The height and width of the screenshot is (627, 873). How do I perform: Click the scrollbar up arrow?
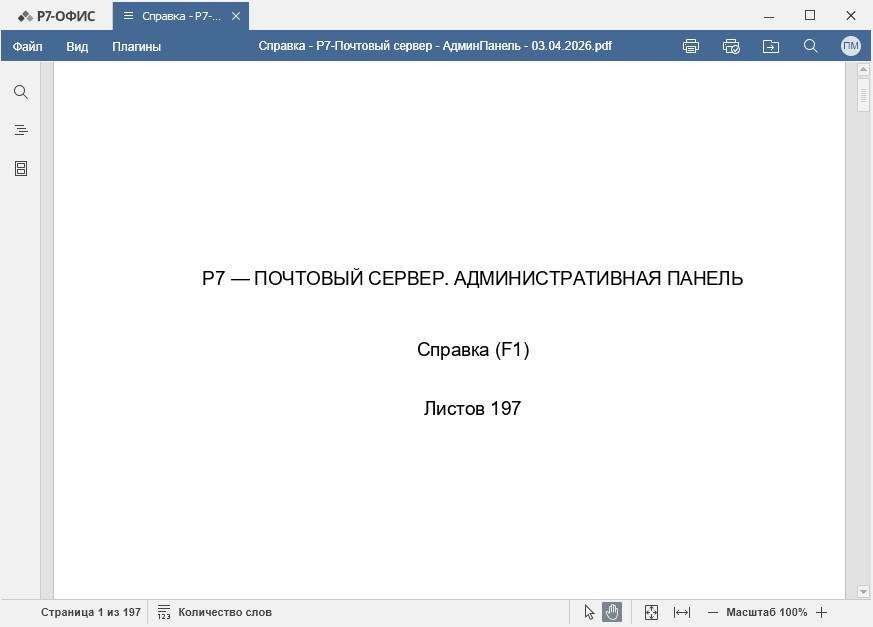(x=863, y=70)
